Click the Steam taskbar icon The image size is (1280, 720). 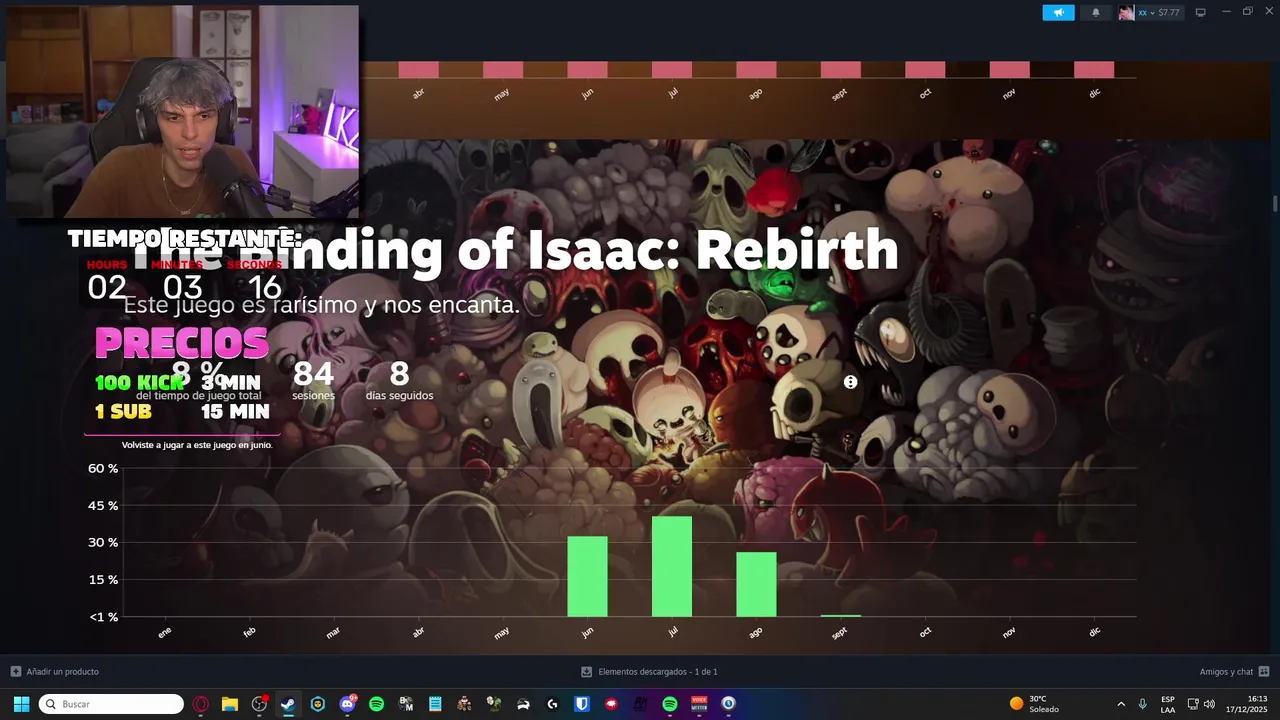(288, 704)
